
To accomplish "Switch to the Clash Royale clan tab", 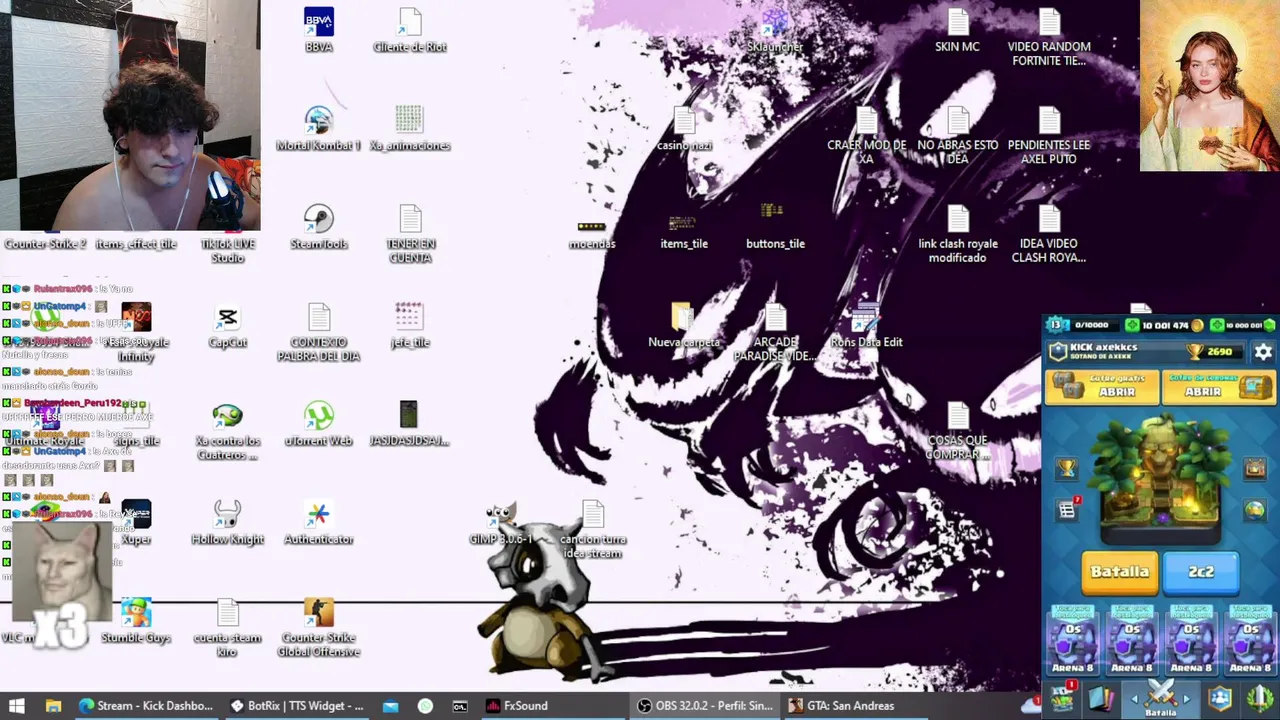I will coord(1220,698).
